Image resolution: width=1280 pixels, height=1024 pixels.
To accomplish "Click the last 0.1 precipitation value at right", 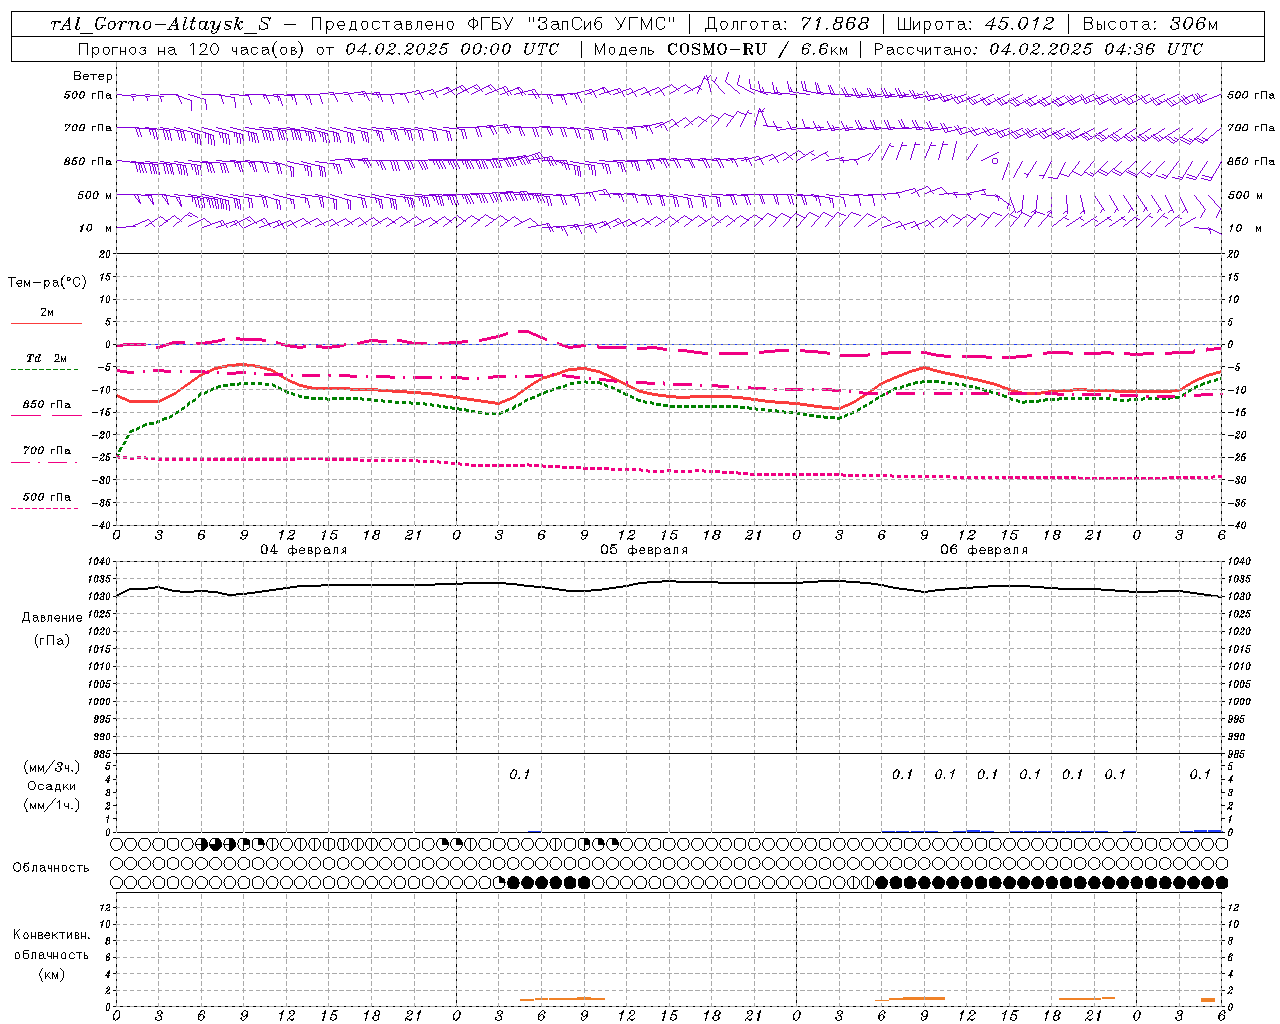I will point(1200,774).
